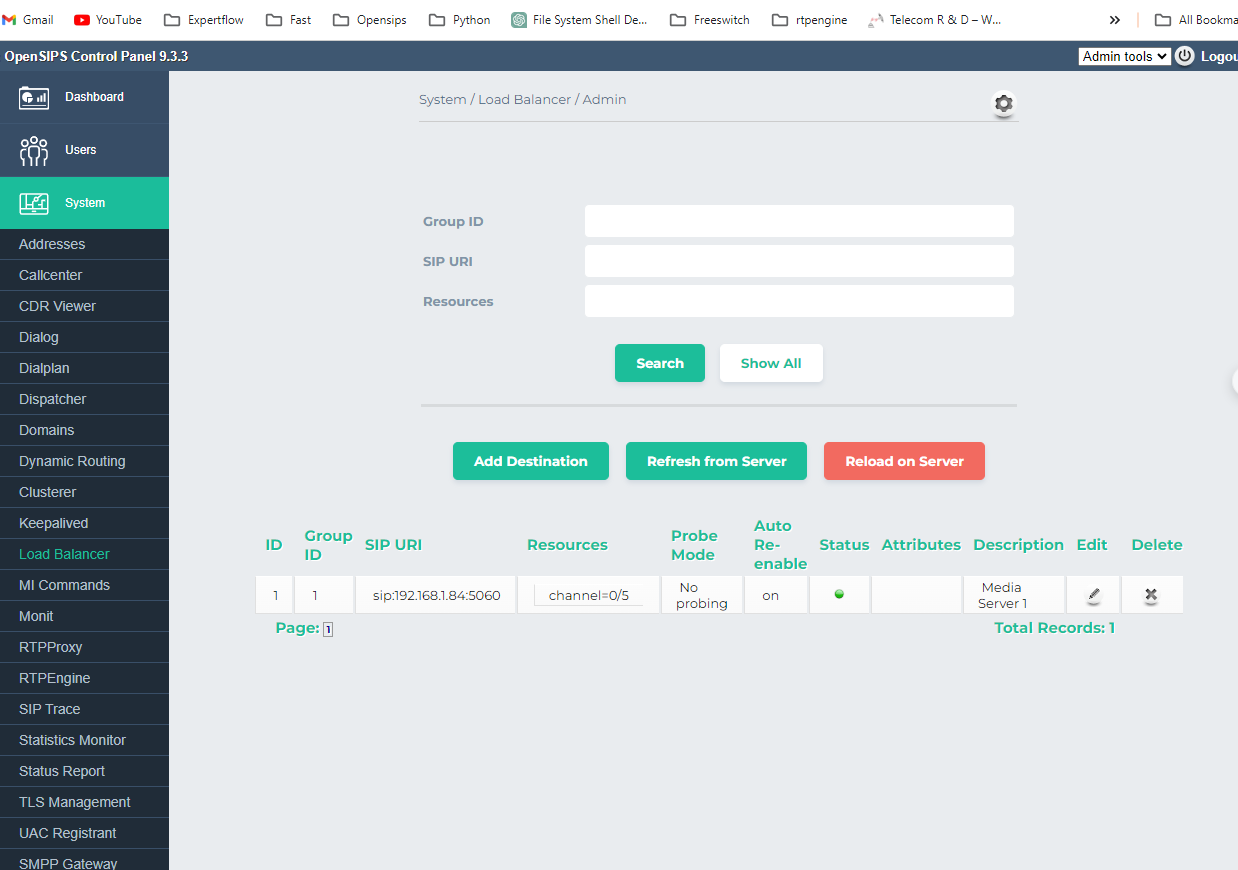Open the Users section icon
Screen dimensions: 1238x870
click(x=34, y=150)
